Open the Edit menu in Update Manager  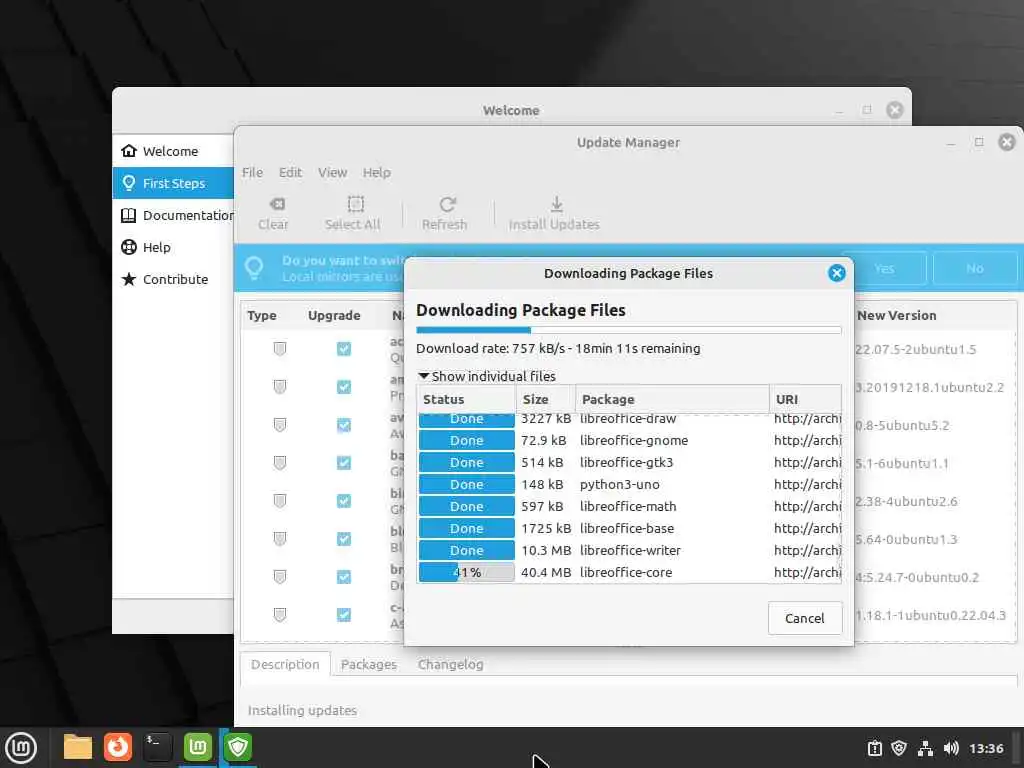[290, 172]
